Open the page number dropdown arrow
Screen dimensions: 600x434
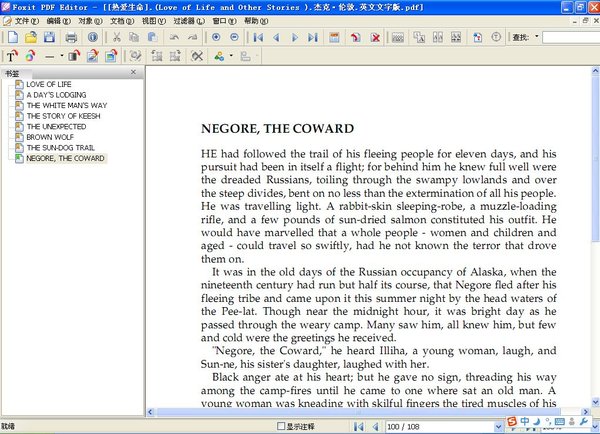tap(498, 427)
